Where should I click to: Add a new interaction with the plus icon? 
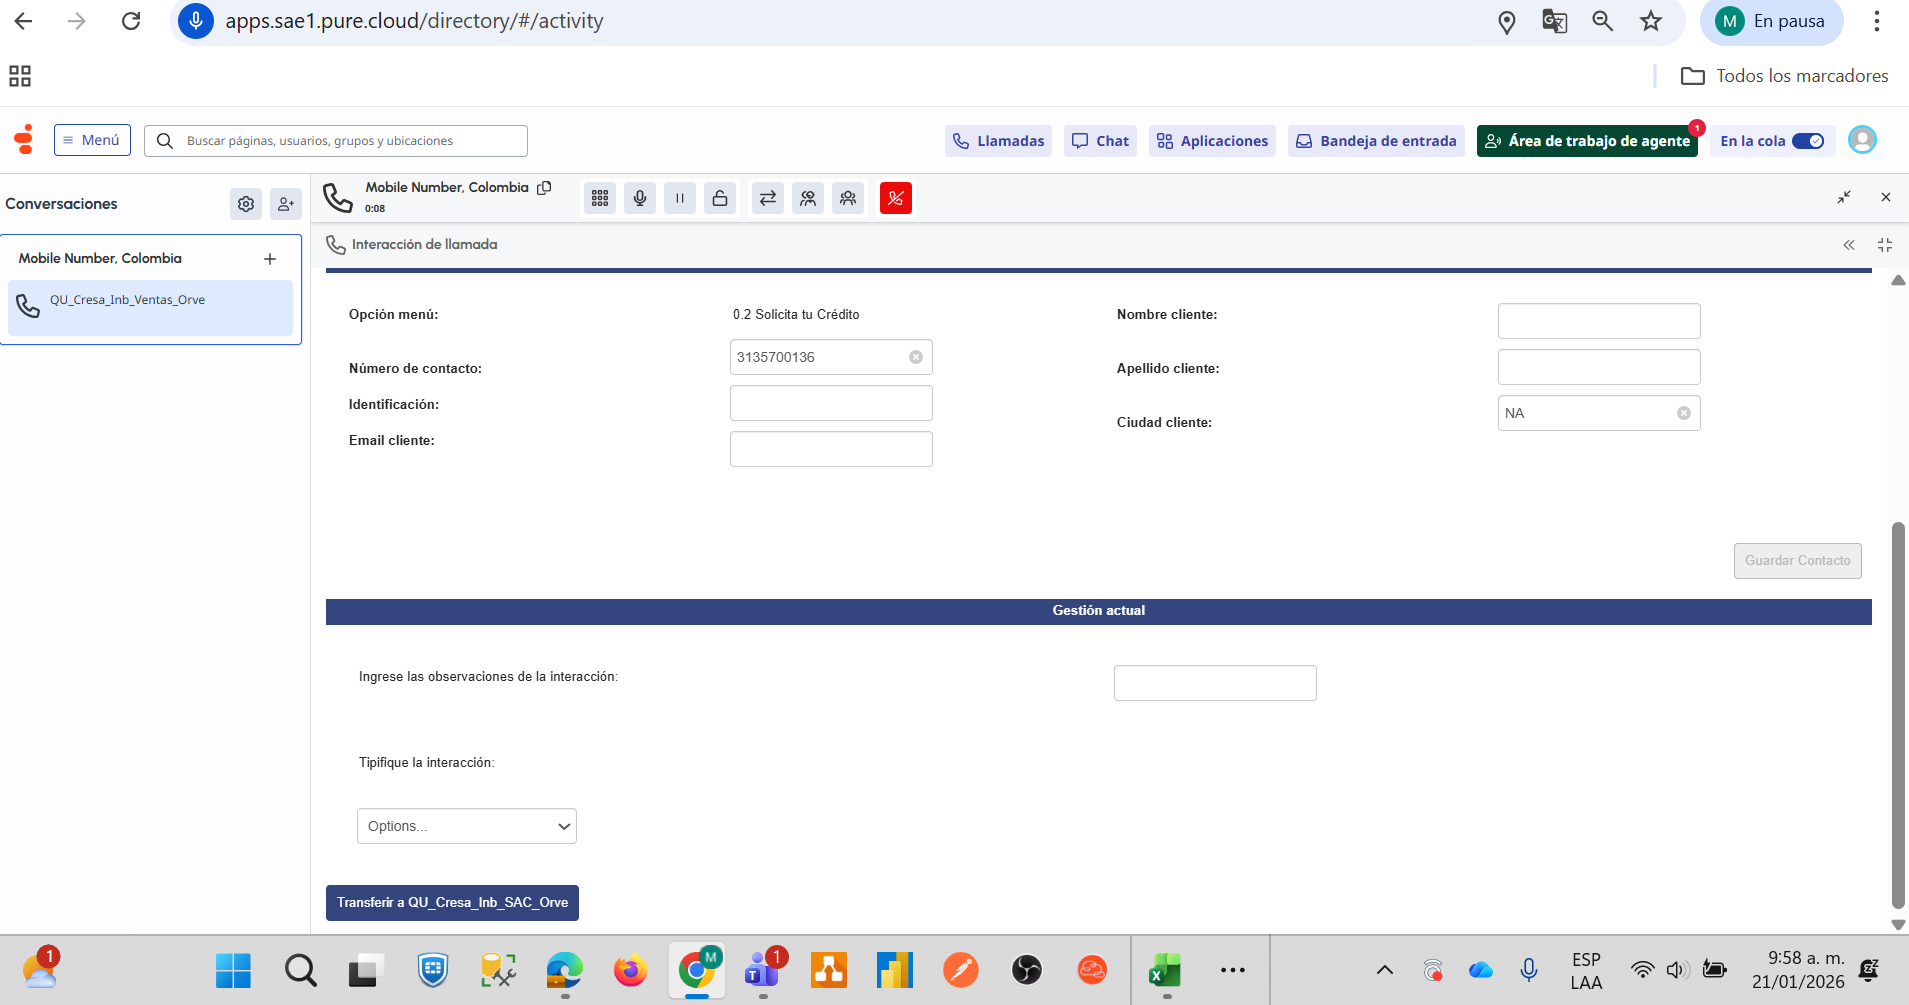pyautogui.click(x=270, y=259)
